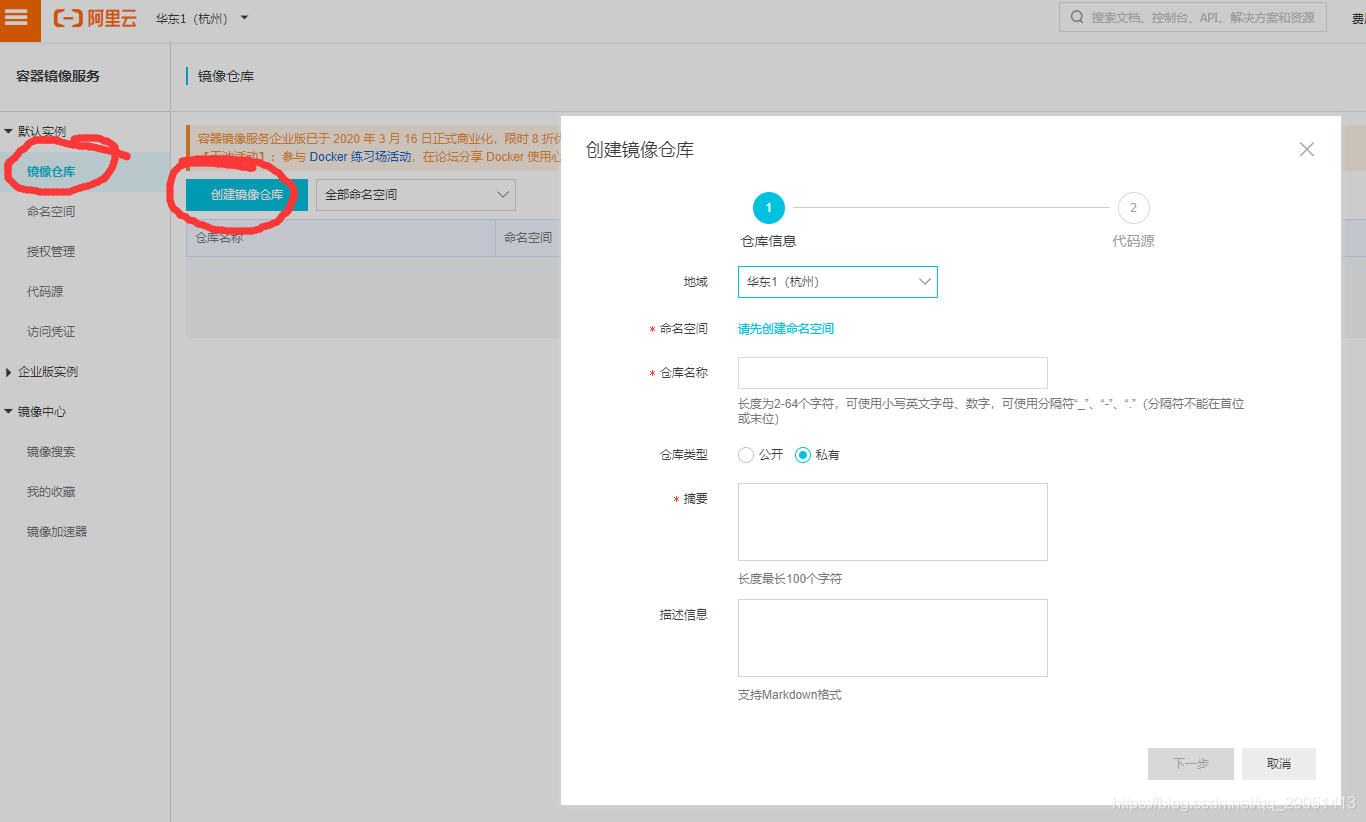Open the 地域 dropdown in dialog
1366x822 pixels.
tap(838, 282)
